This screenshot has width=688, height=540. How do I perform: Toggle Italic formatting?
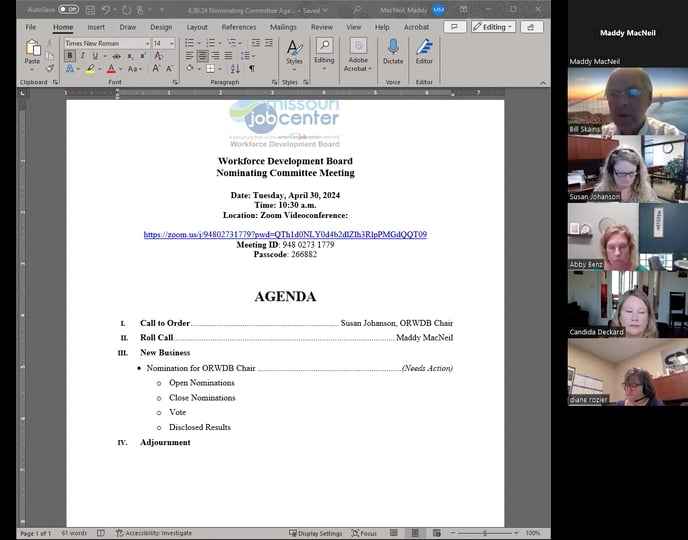(82, 56)
